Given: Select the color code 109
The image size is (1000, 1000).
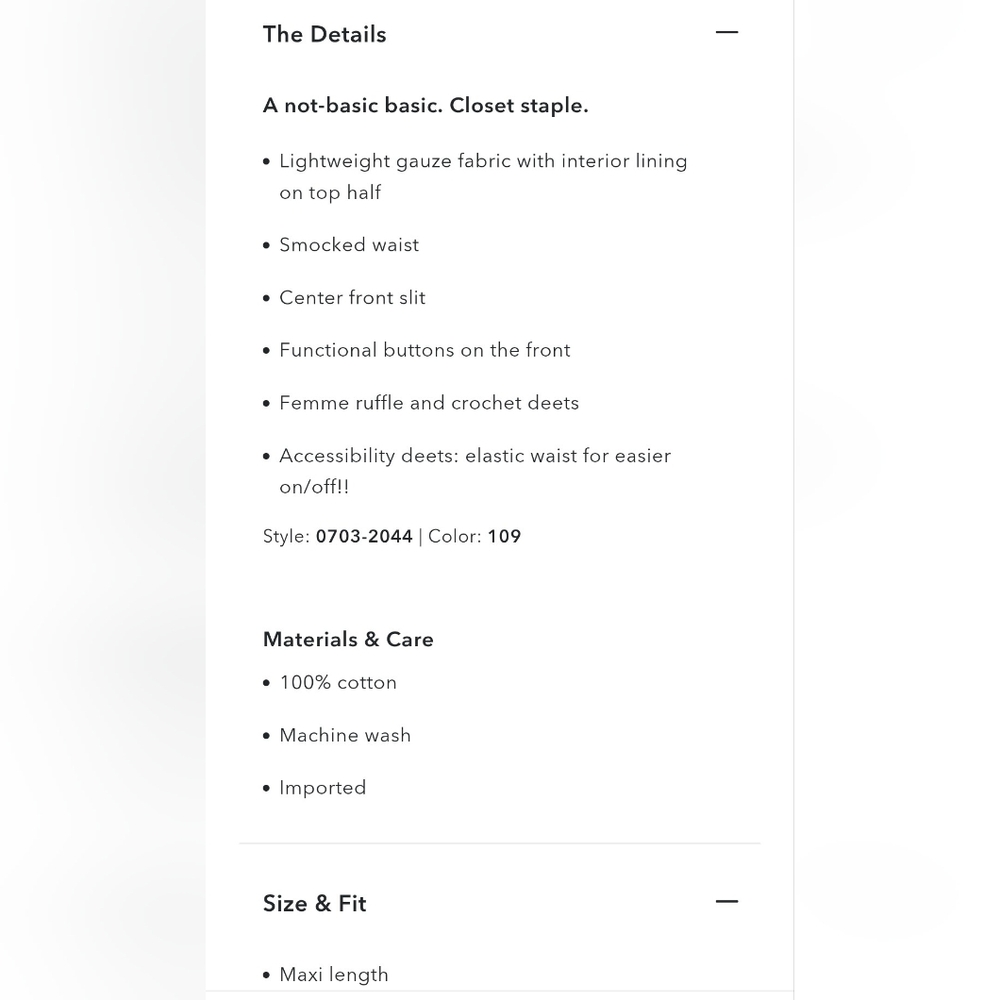Looking at the screenshot, I should coord(504,536).
